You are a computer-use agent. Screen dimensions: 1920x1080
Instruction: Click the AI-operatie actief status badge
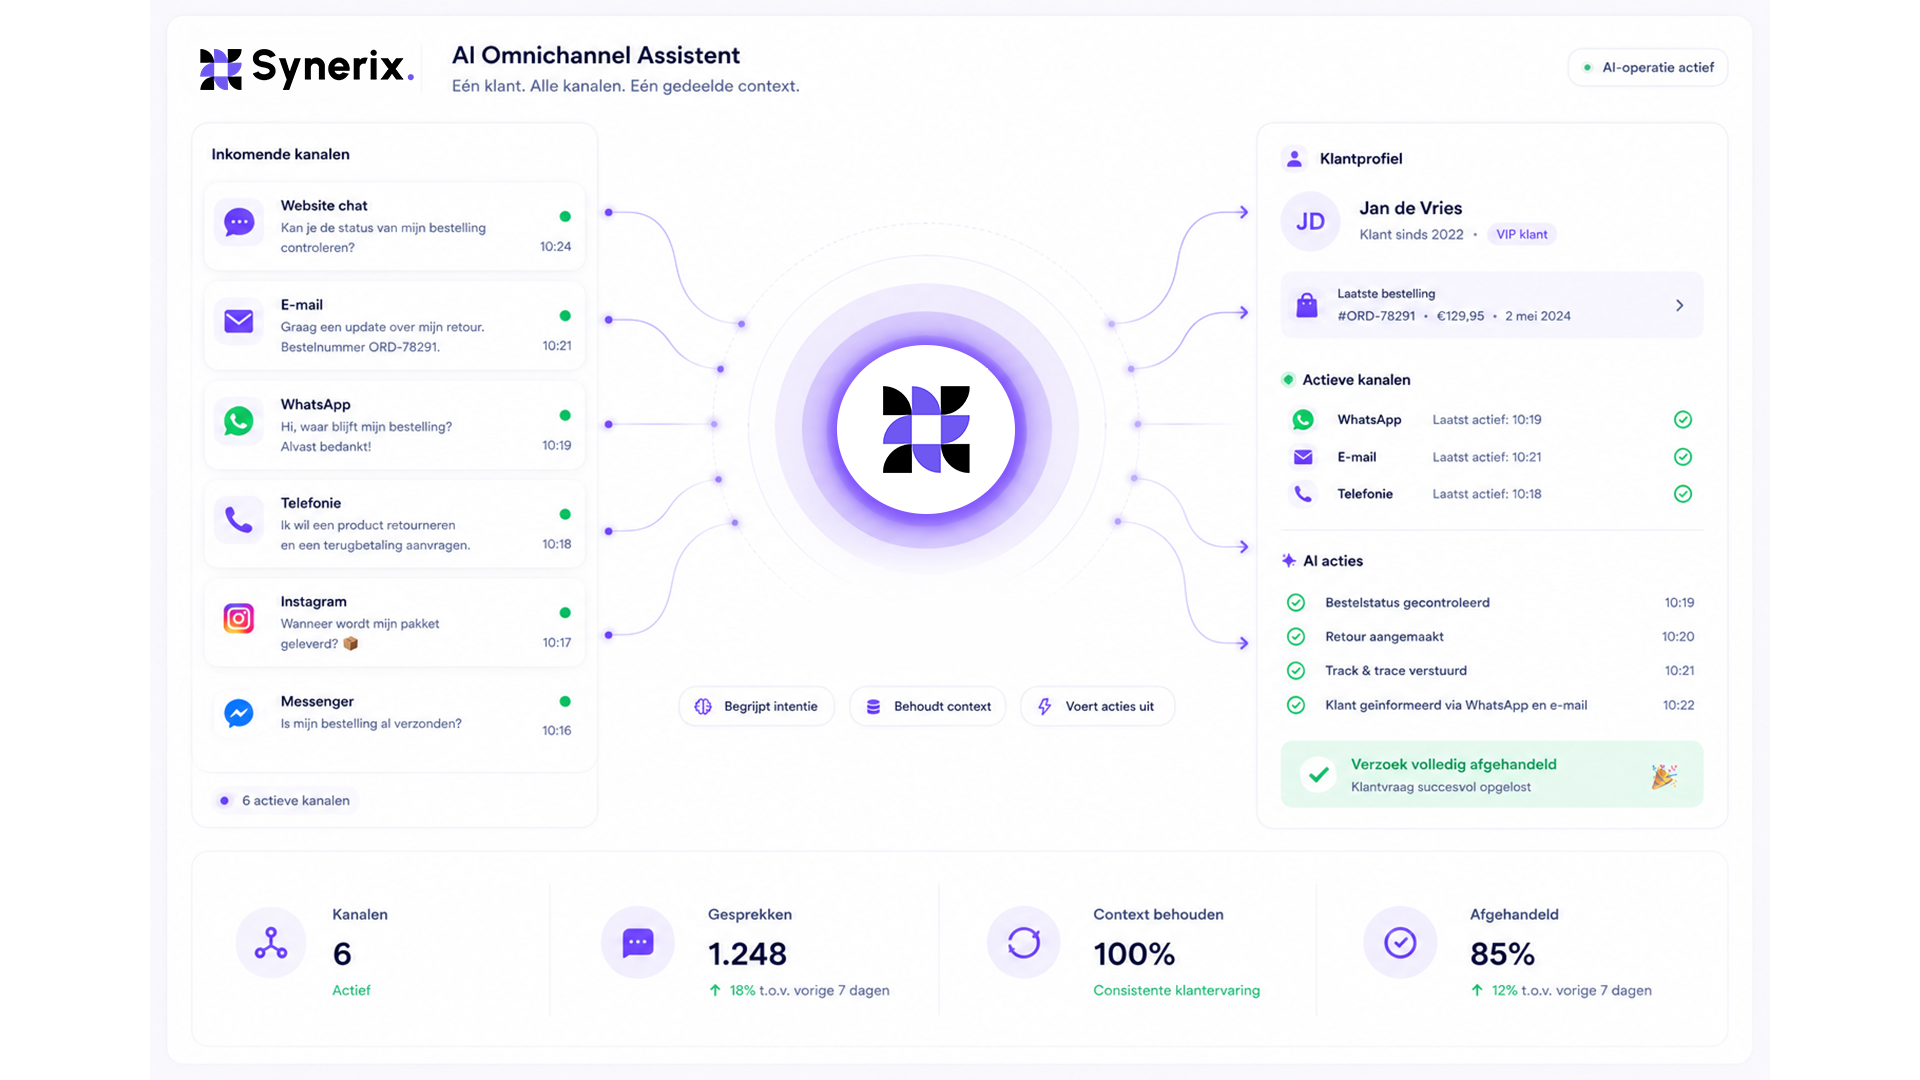[x=1647, y=68]
